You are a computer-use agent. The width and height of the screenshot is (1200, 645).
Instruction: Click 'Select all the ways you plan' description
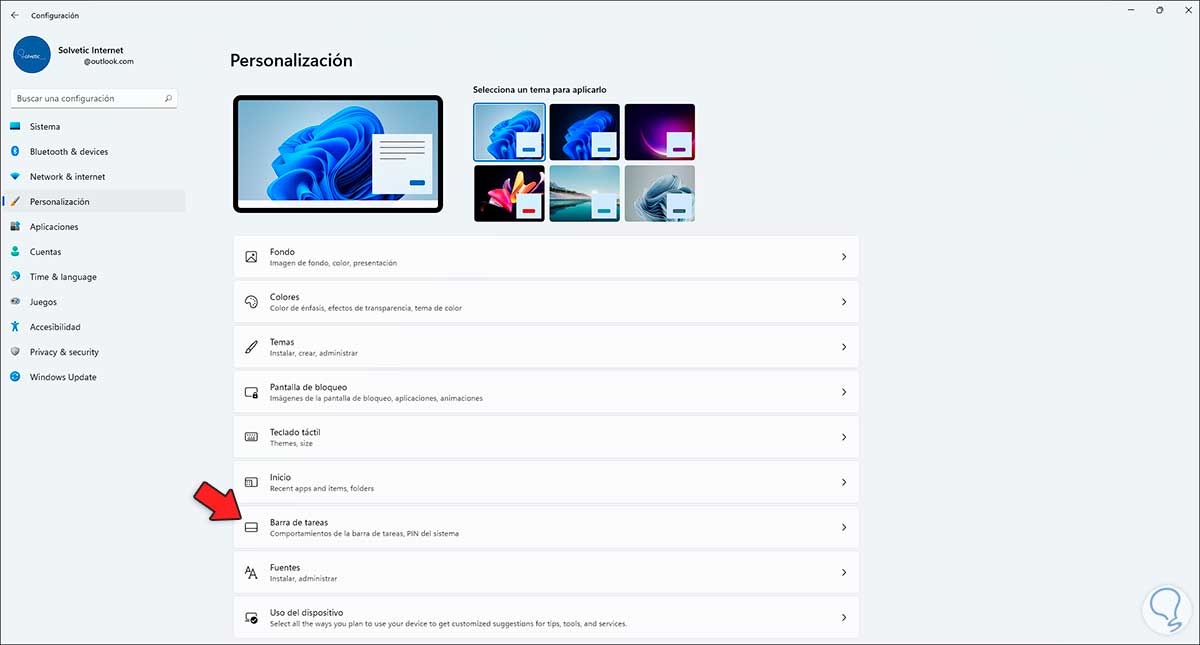pos(448,624)
